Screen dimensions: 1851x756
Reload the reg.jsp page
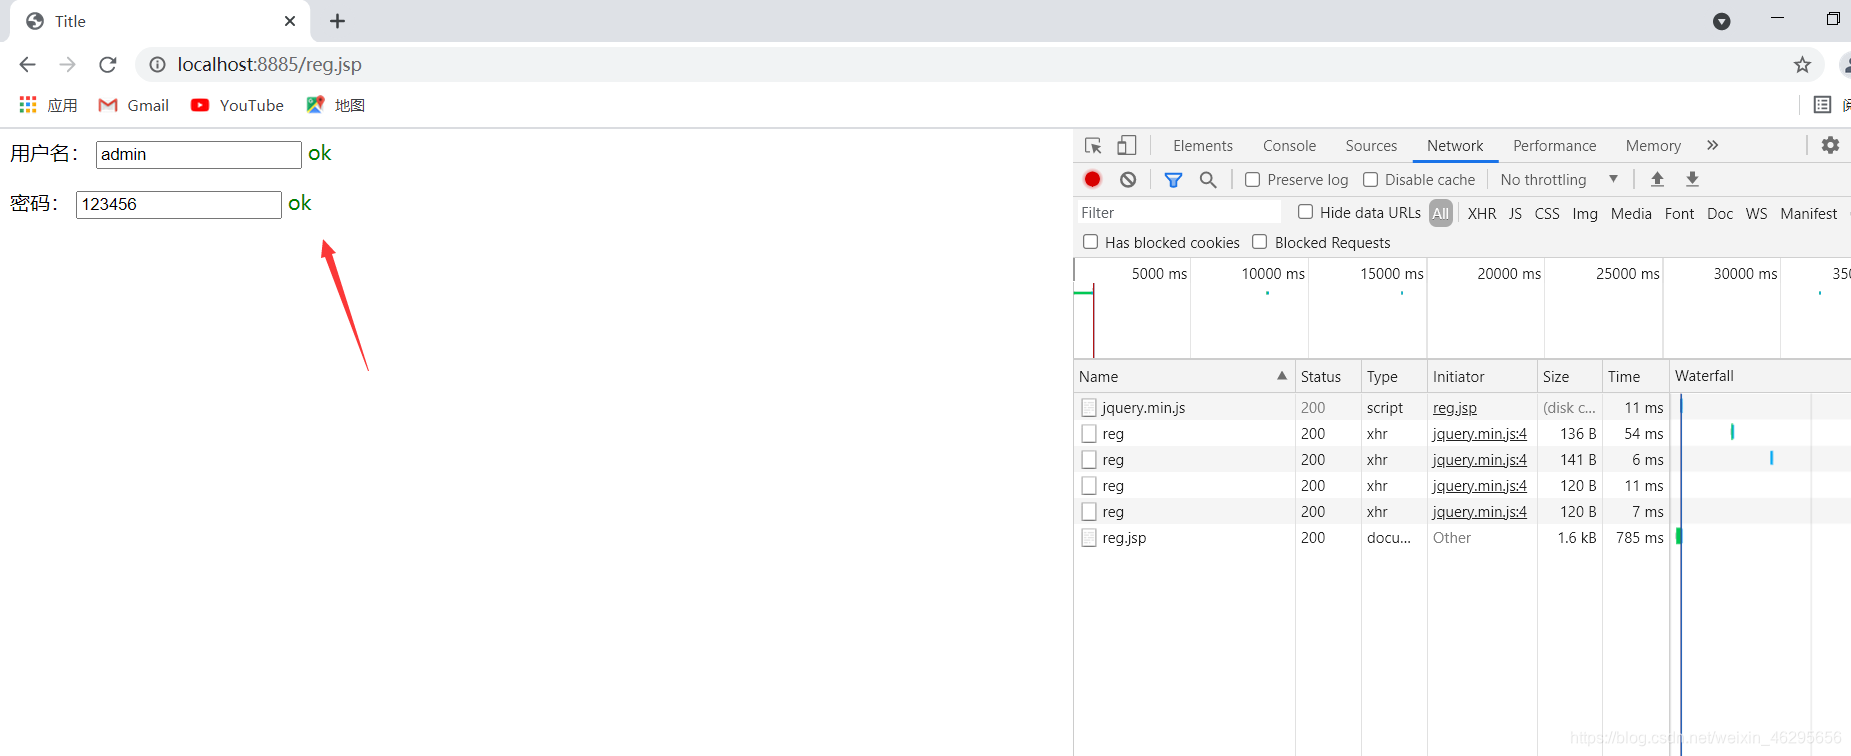point(108,65)
